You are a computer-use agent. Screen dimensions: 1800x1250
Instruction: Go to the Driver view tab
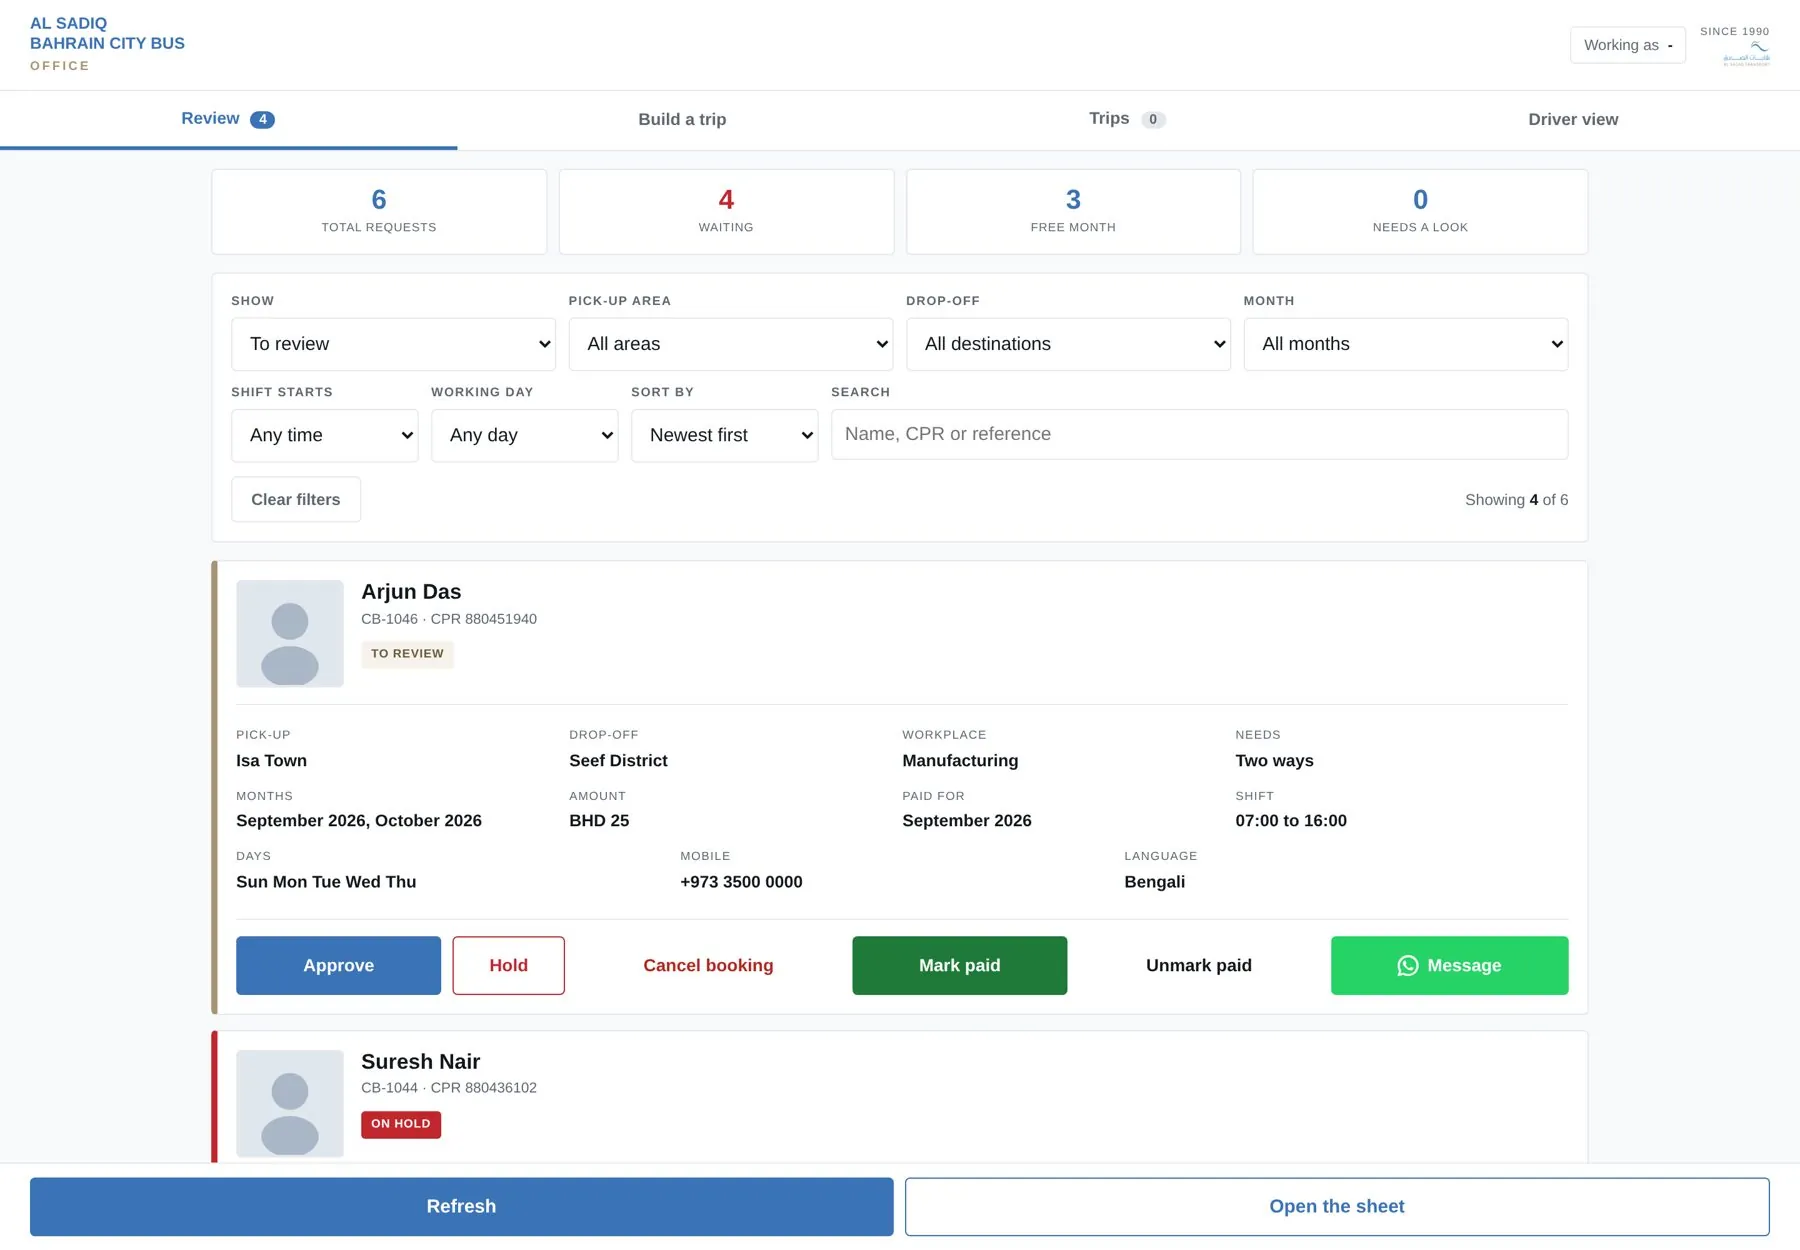point(1573,120)
